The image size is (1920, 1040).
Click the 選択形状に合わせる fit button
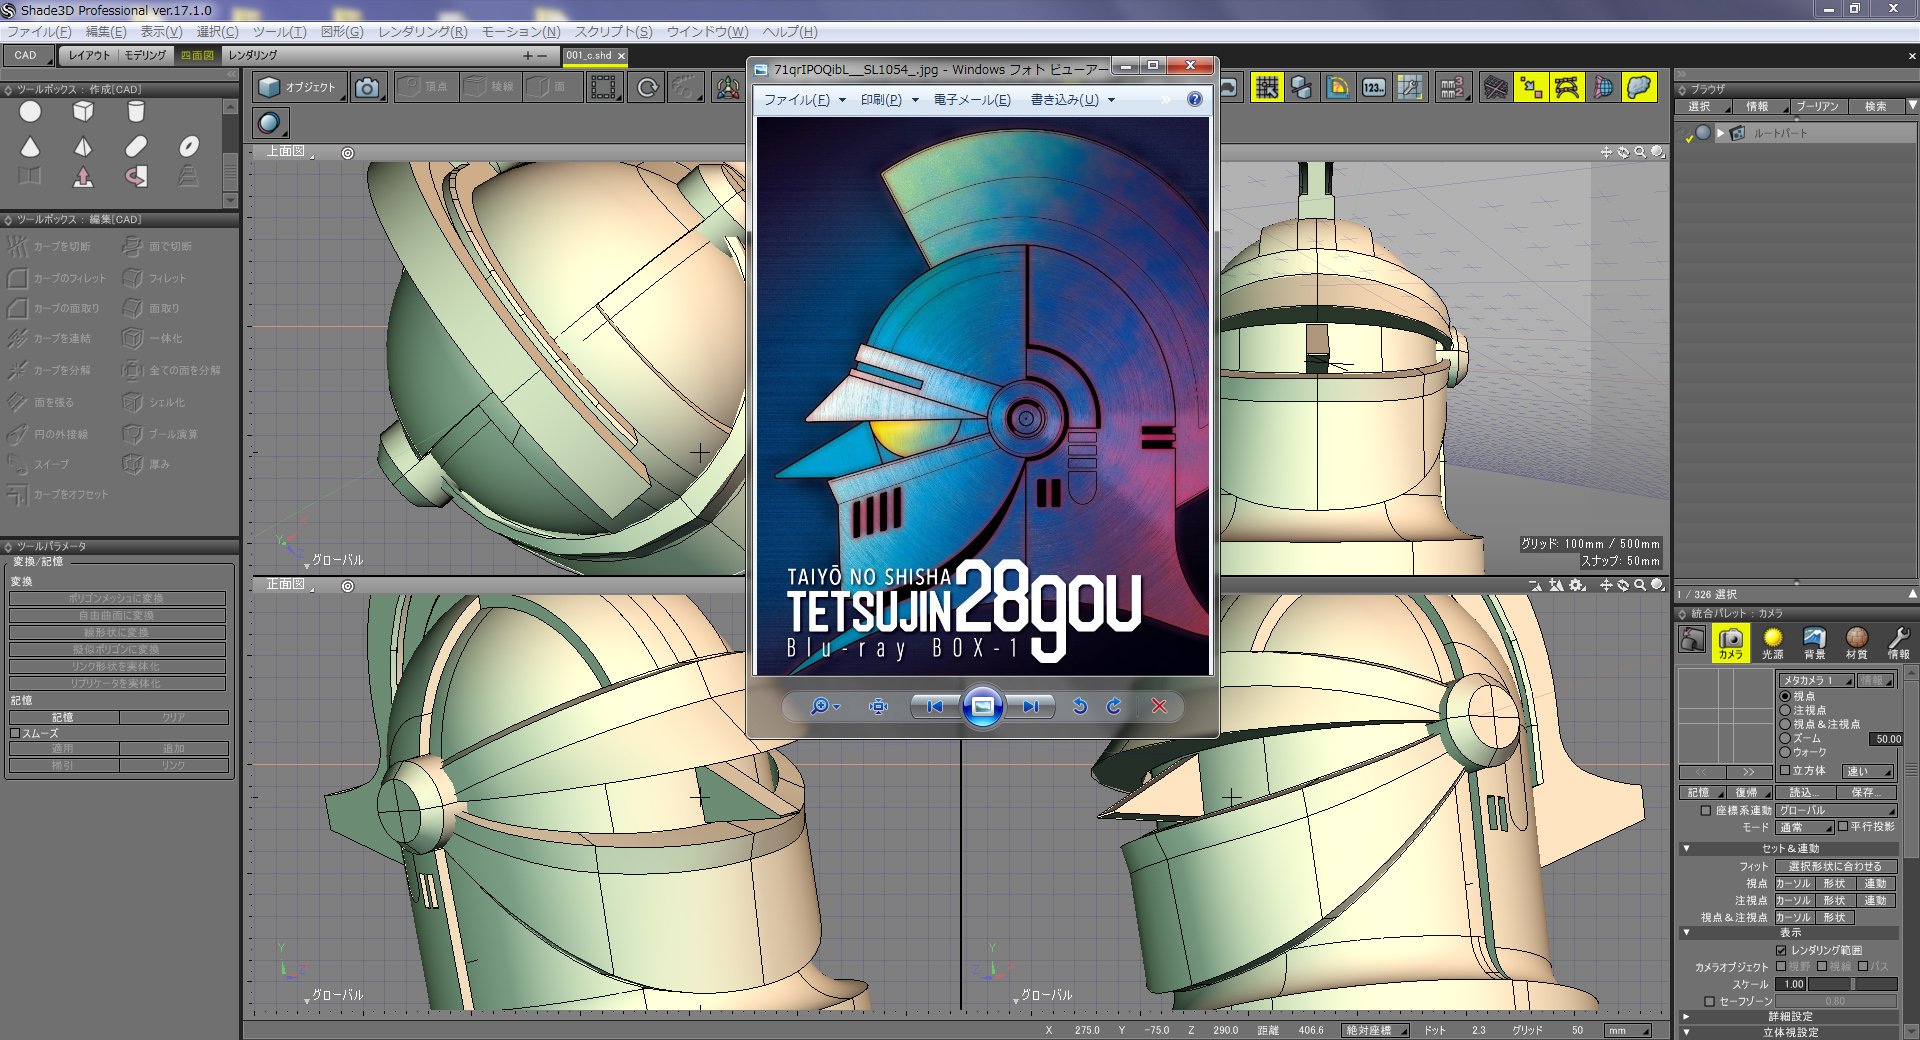[x=1835, y=866]
